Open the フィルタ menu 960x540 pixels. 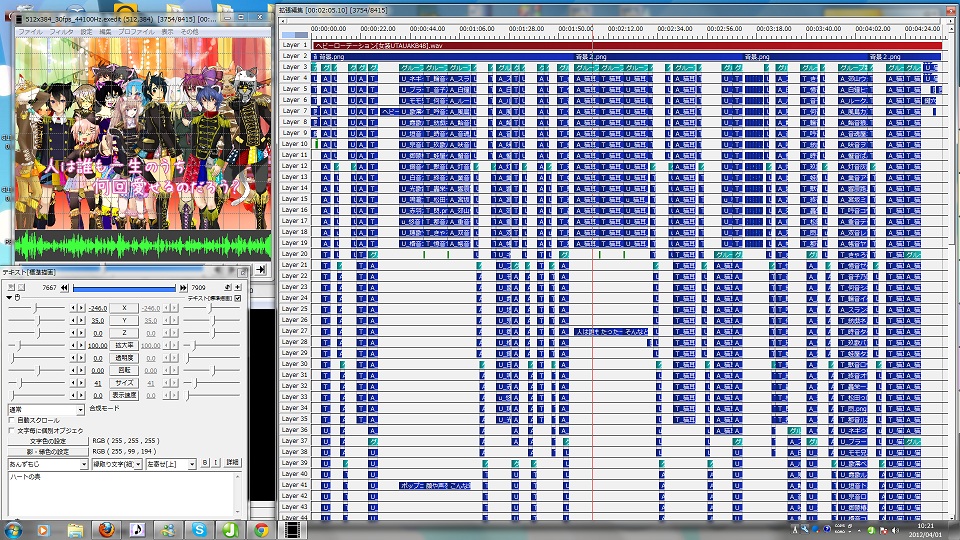[x=61, y=32]
